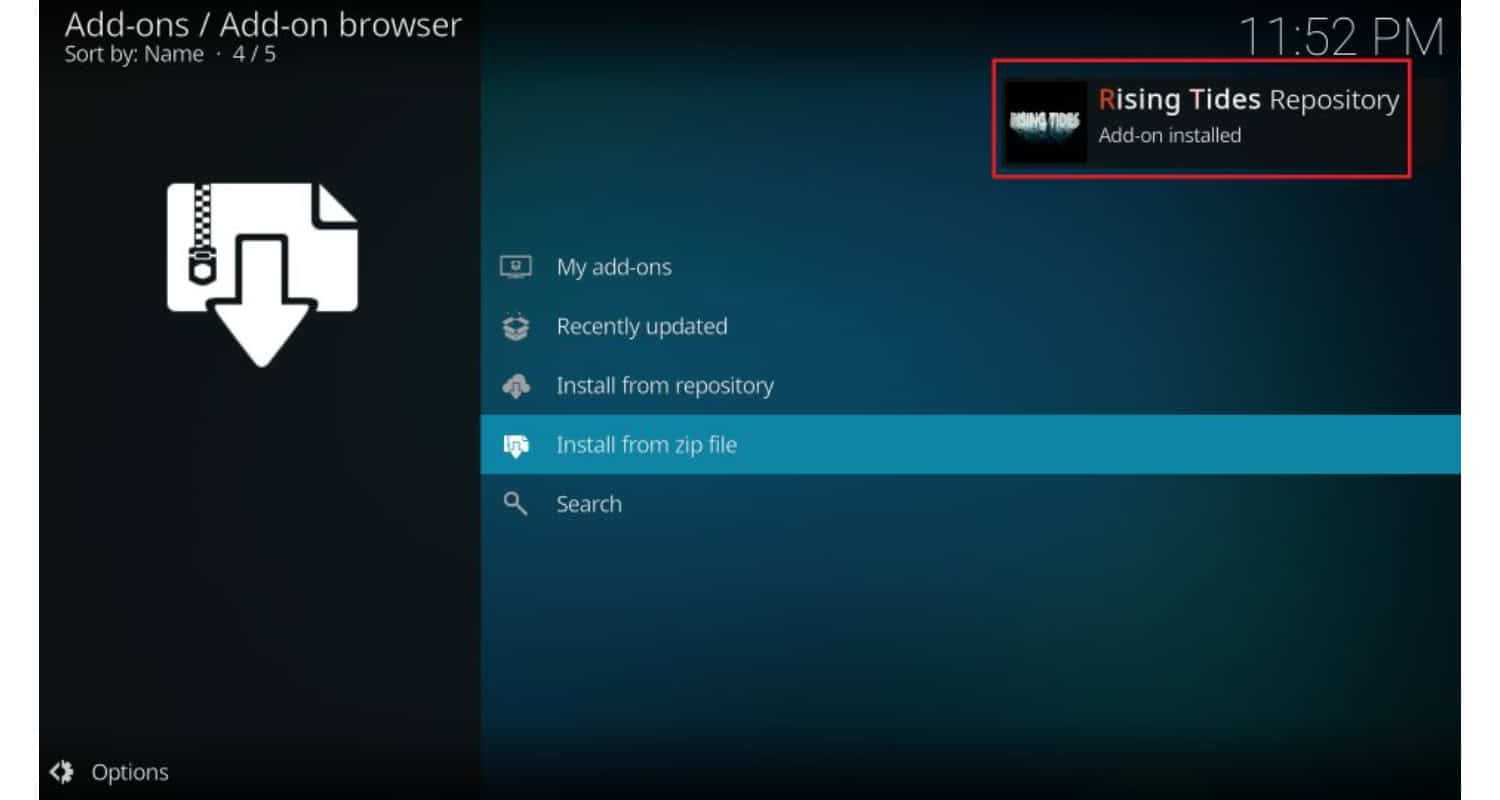1500x800 pixels.
Task: Open the Options label at the bottom
Action: tap(130, 772)
